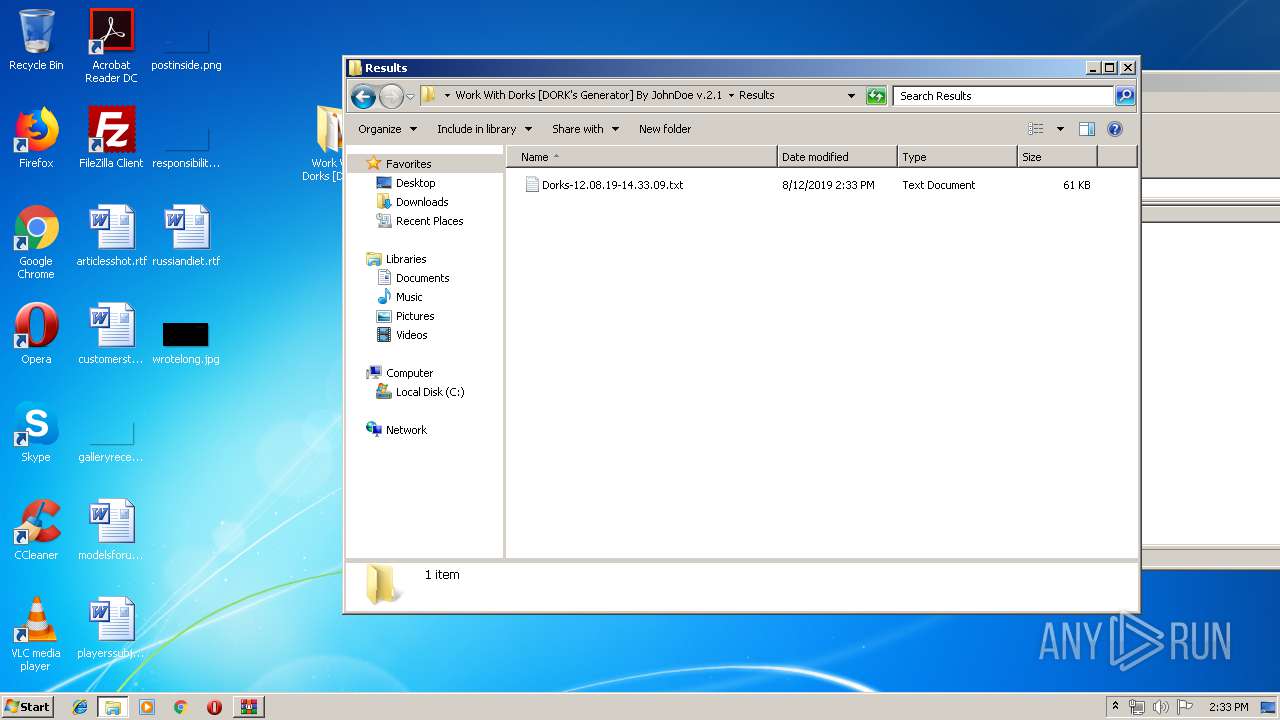This screenshot has height=720, width=1280.
Task: Open Music library
Action: pyautogui.click(x=409, y=297)
